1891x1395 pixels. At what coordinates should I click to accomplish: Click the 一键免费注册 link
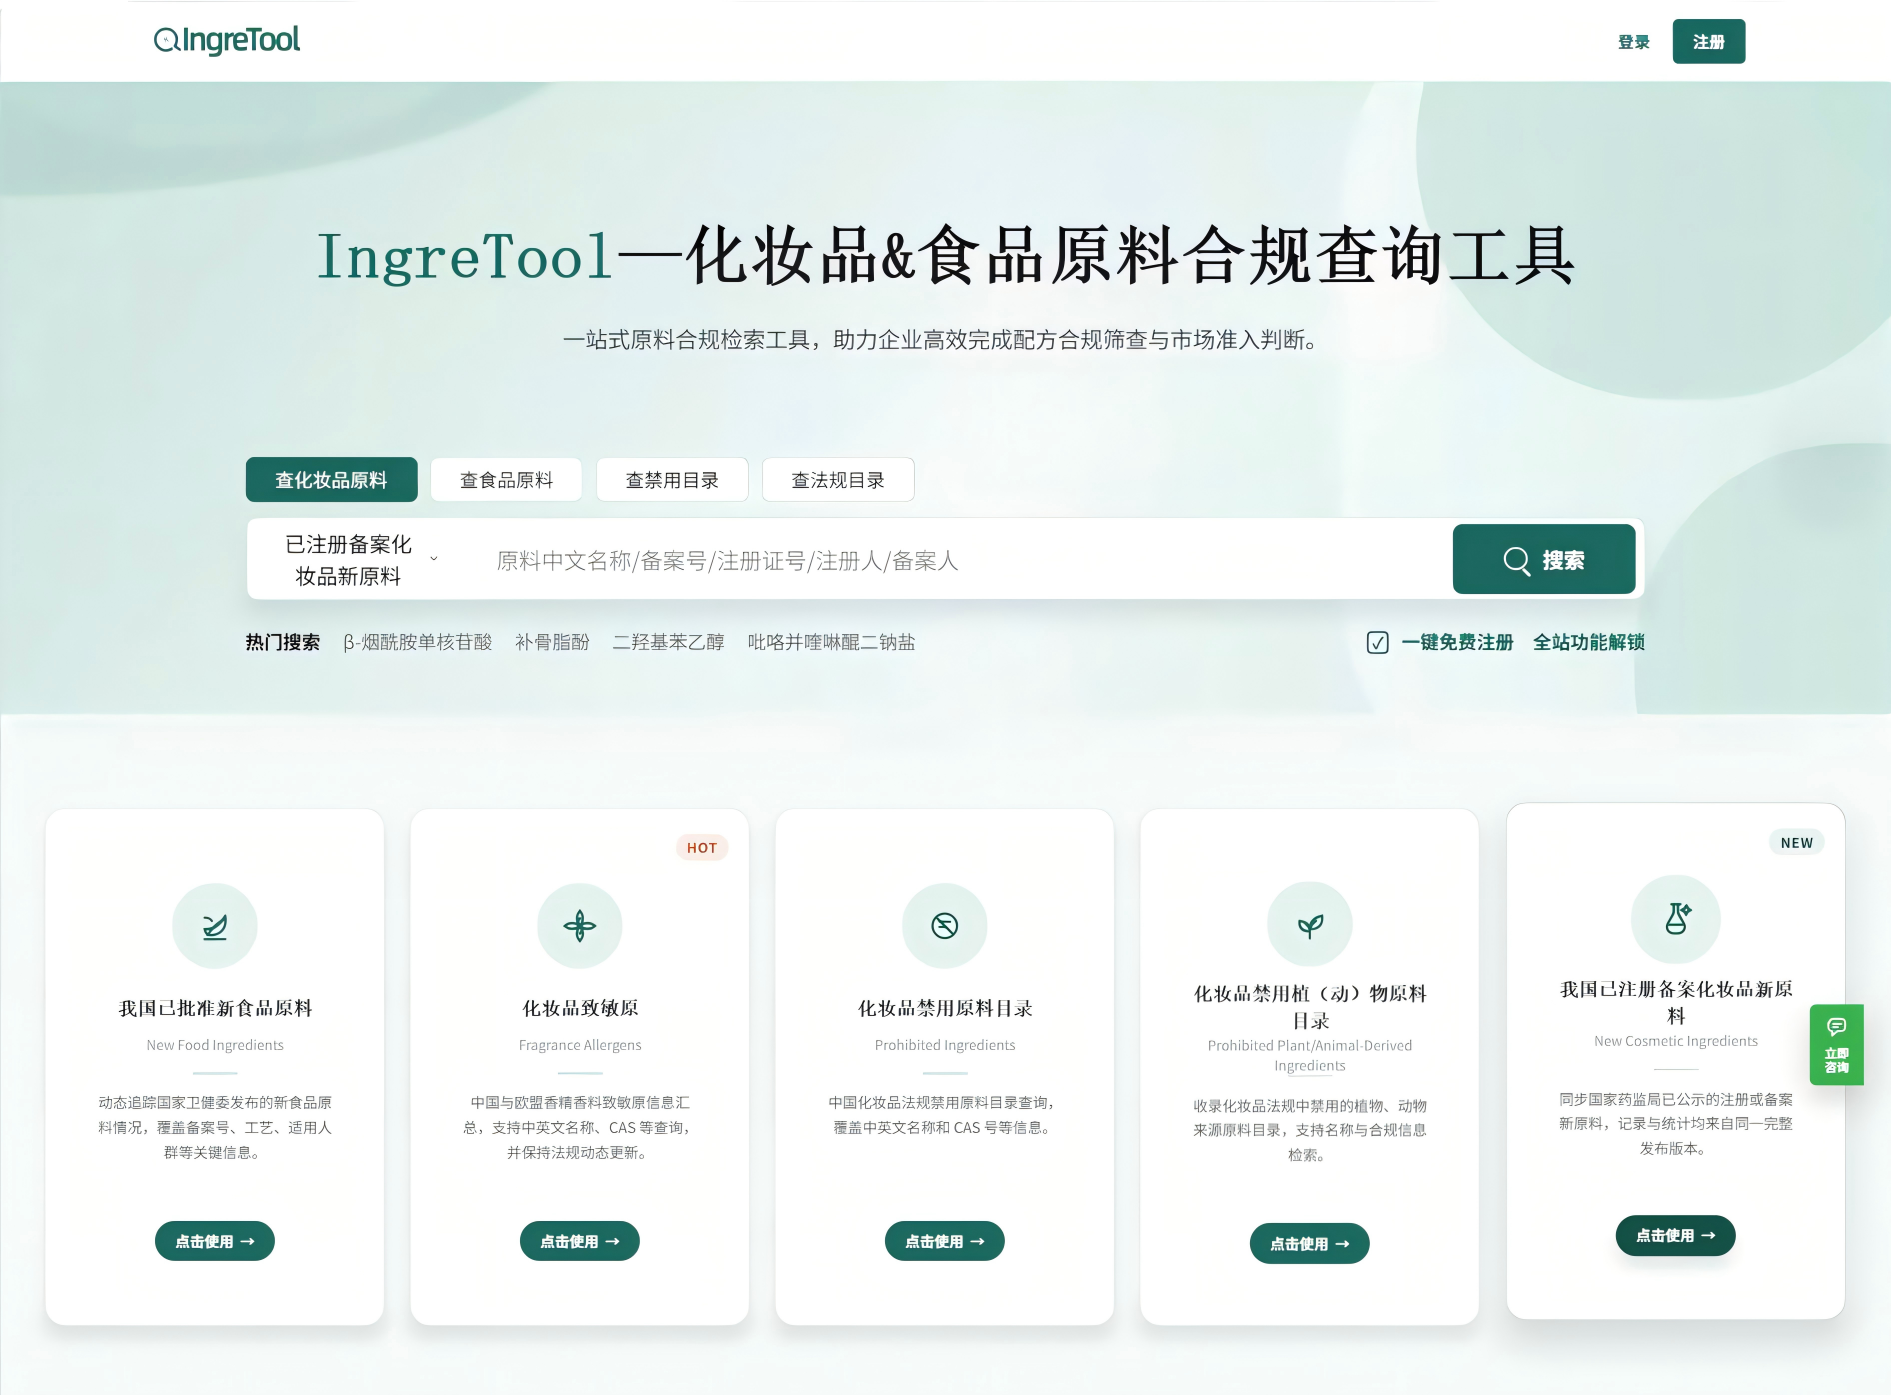(x=1458, y=642)
